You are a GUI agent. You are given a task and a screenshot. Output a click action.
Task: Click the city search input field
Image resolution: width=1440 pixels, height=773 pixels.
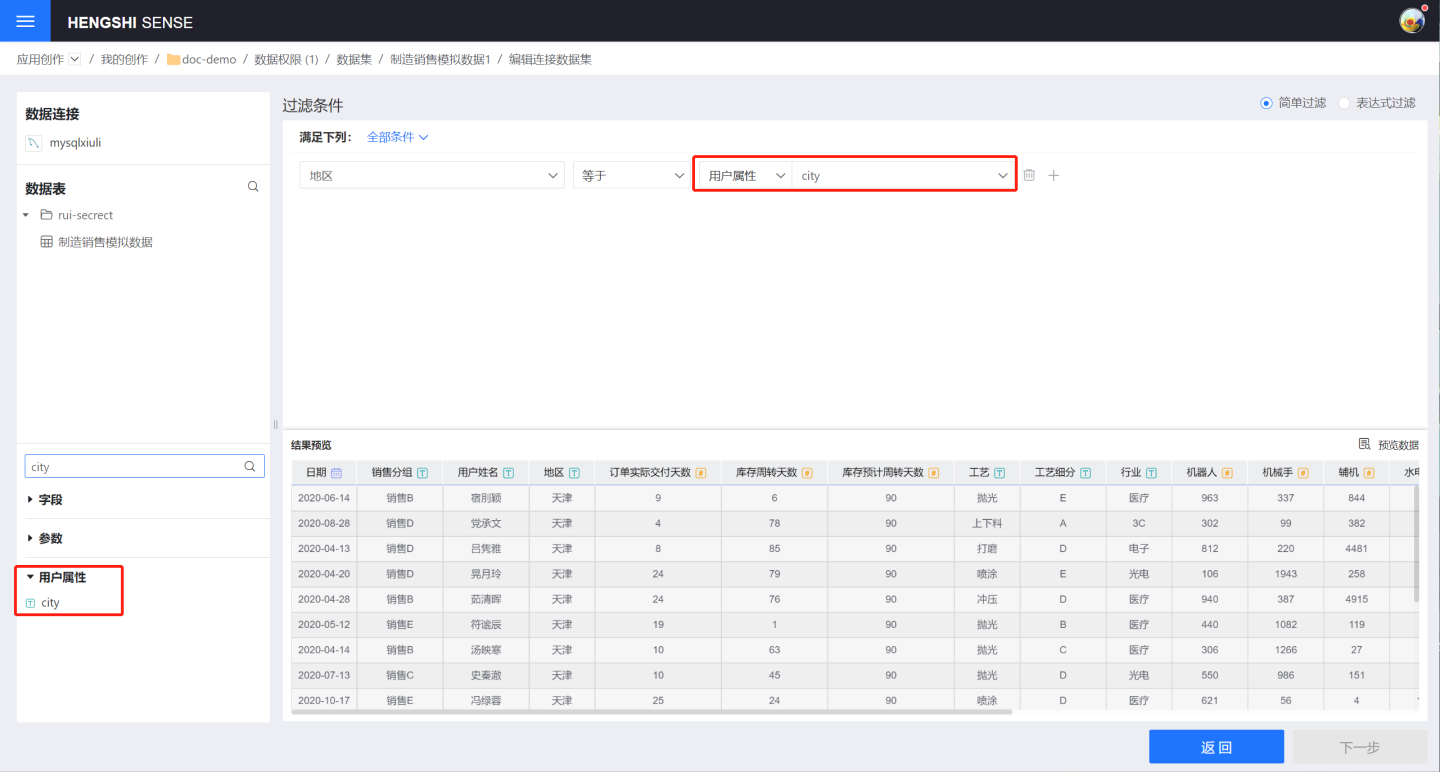(135, 467)
